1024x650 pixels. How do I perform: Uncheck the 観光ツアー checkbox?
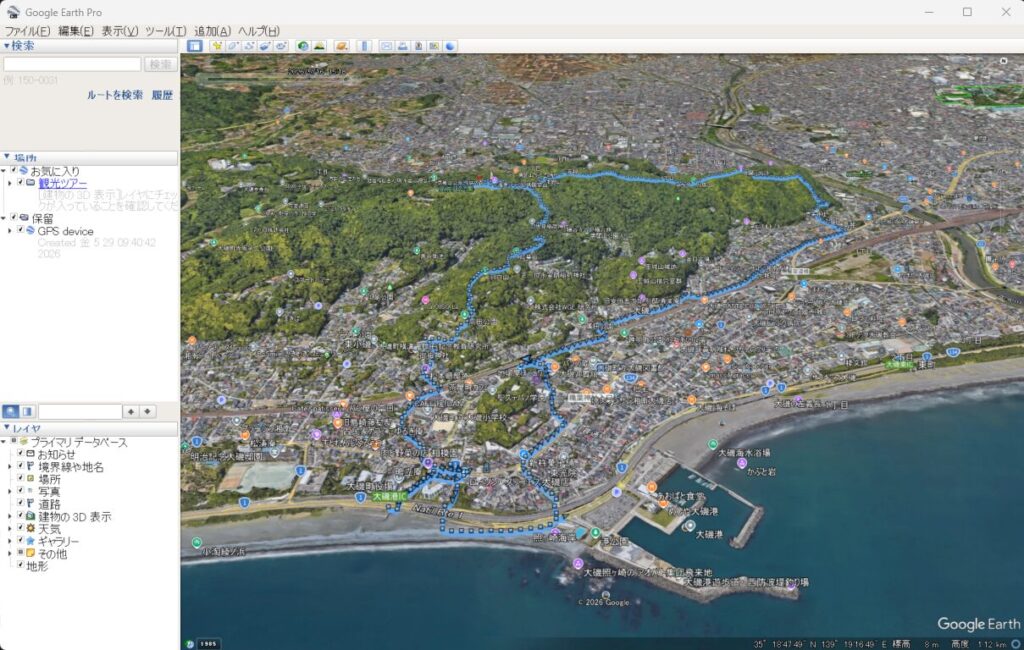tap(21, 183)
